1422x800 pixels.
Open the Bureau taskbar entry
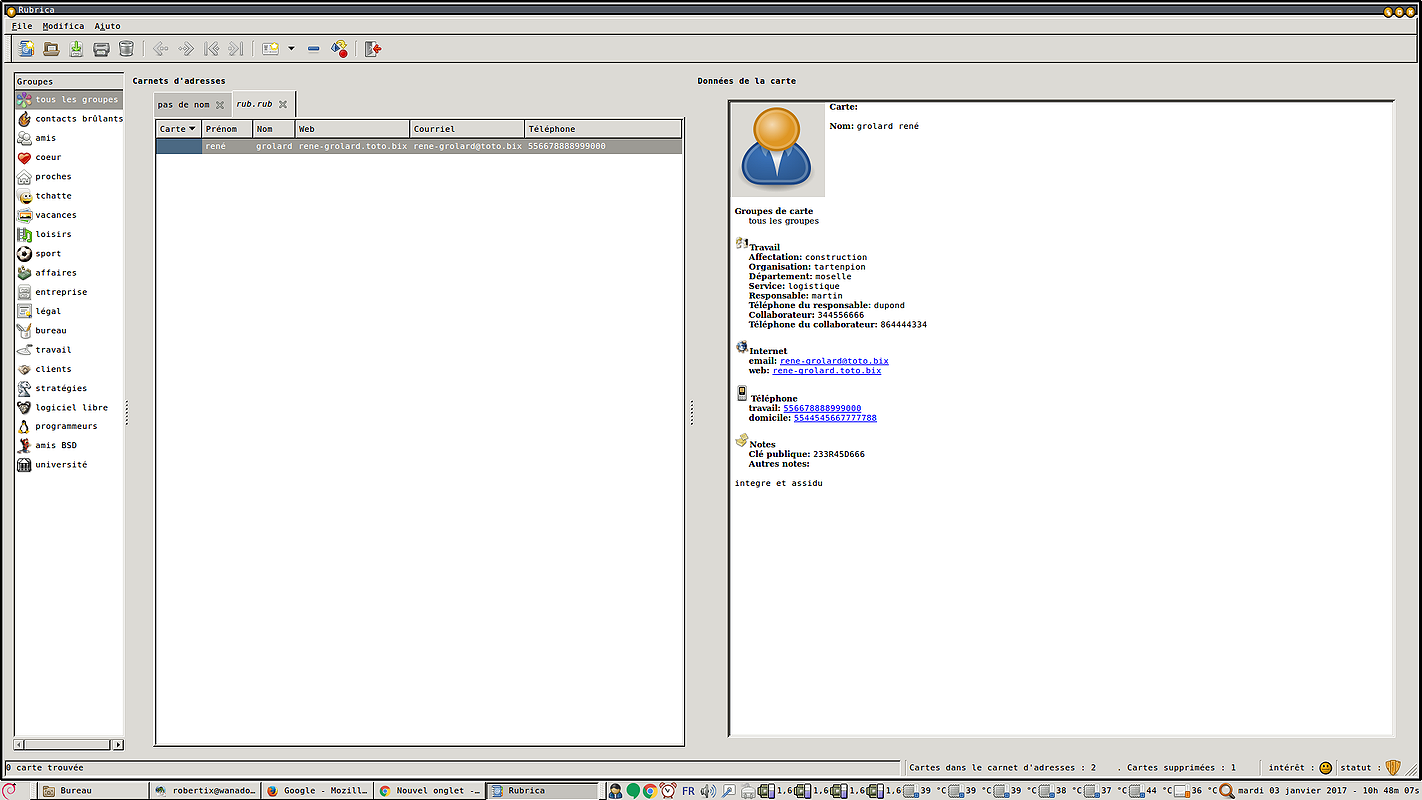92,791
